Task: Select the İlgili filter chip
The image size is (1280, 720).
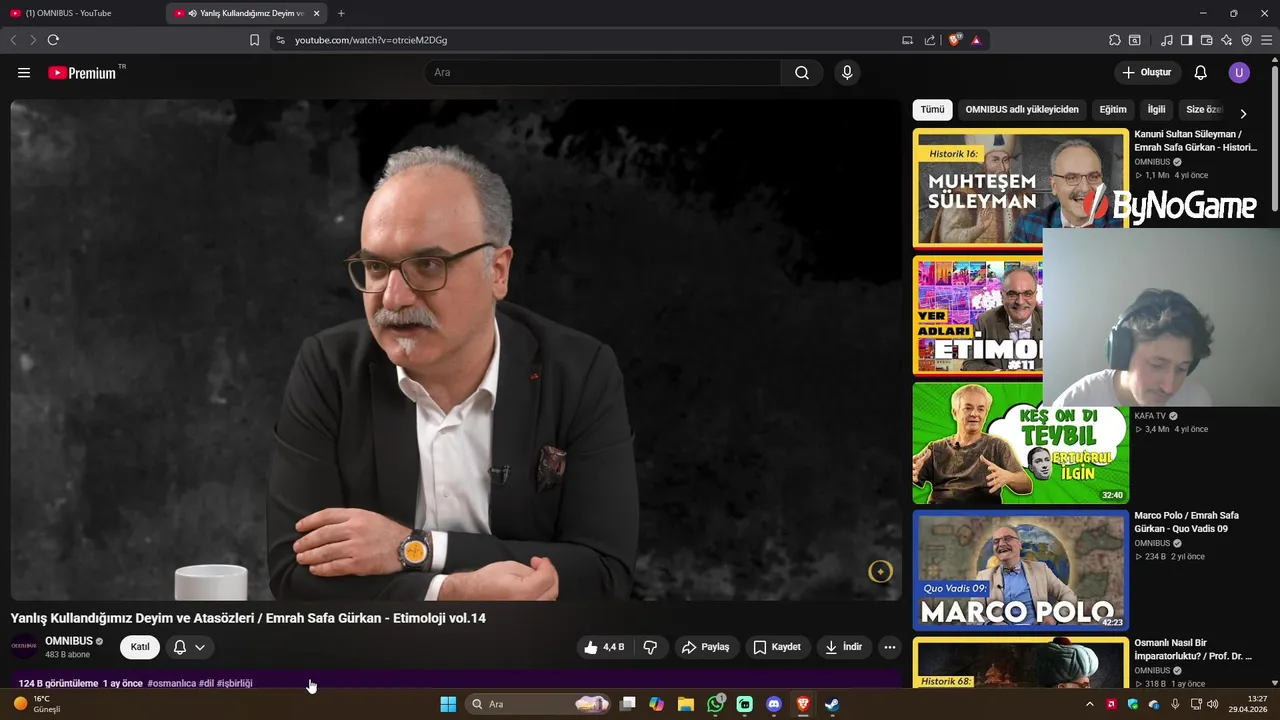Action: (x=1157, y=110)
